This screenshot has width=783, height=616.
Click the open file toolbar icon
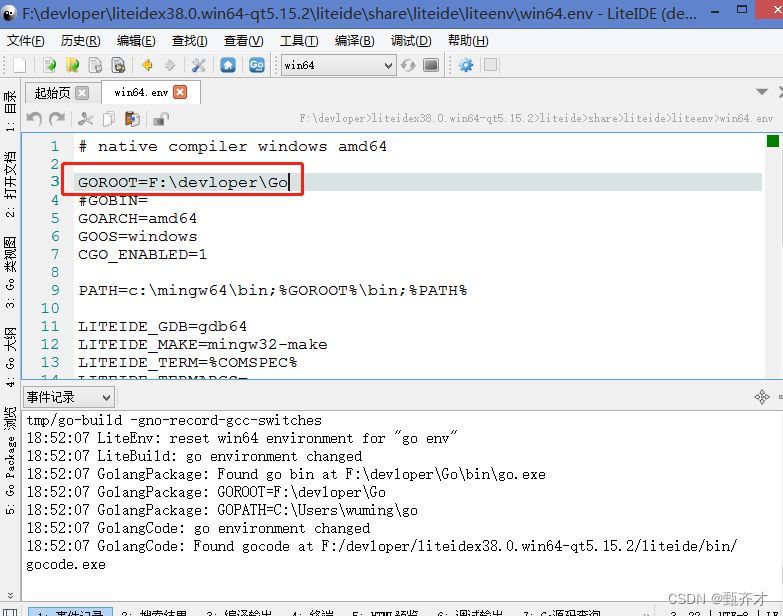coord(49,65)
